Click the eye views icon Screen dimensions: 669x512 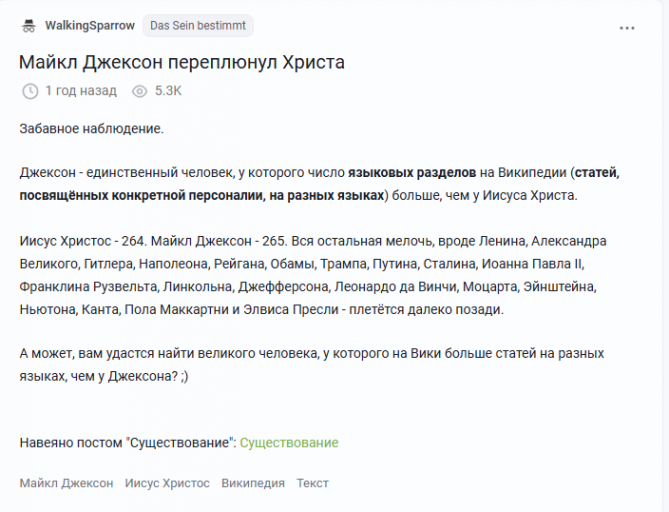pyautogui.click(x=140, y=91)
